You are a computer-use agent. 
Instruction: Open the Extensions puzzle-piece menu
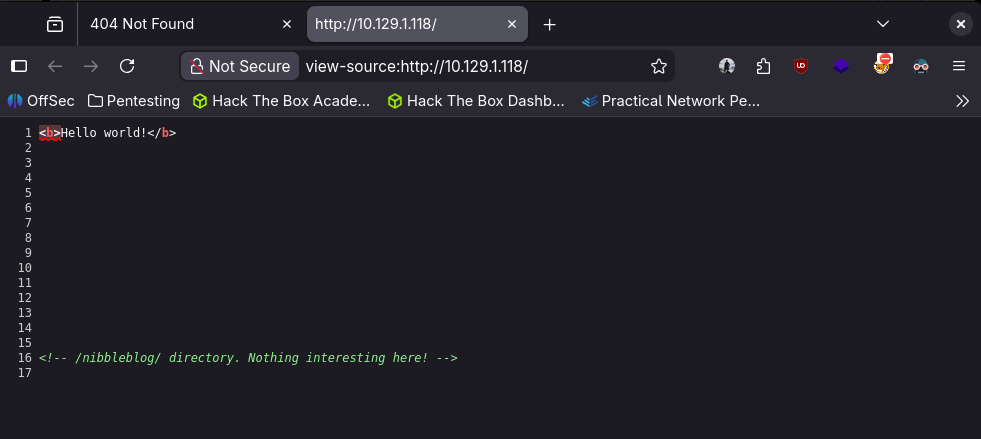click(x=763, y=66)
